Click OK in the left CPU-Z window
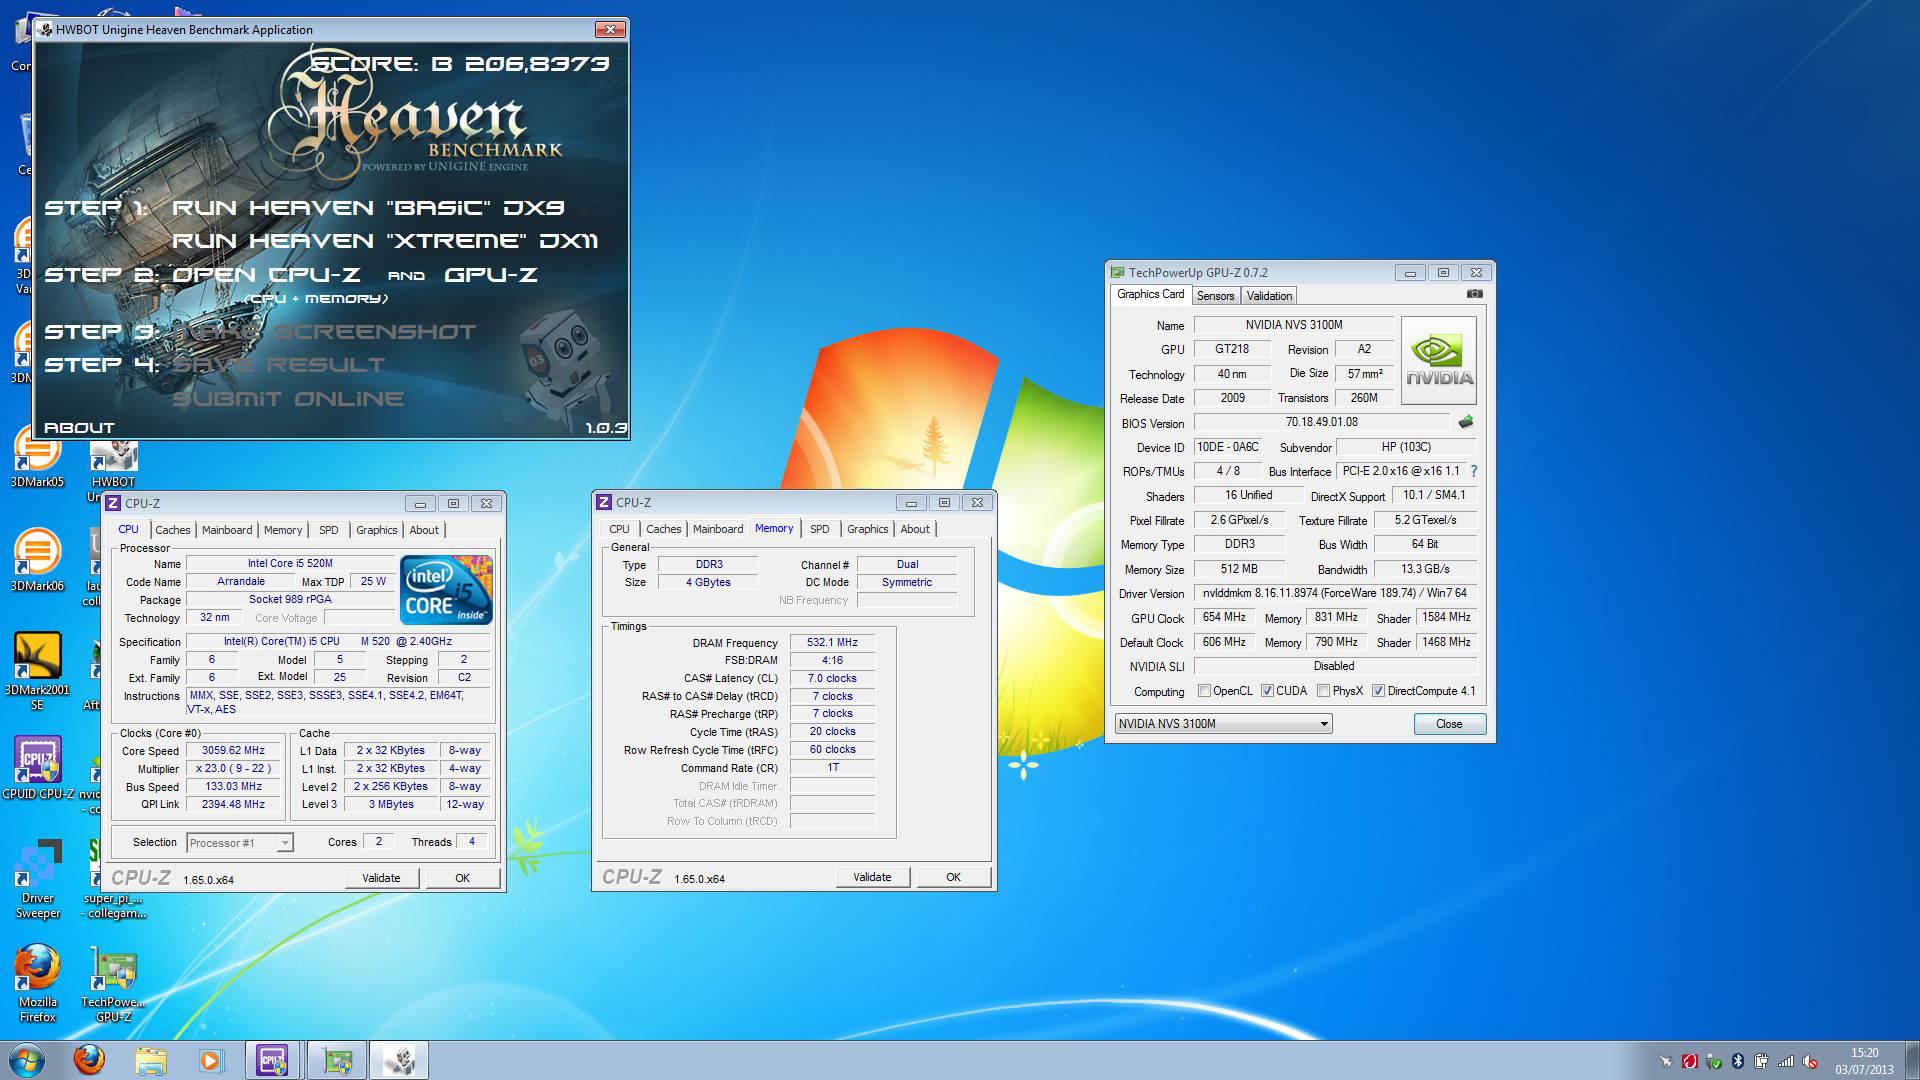 (462, 878)
